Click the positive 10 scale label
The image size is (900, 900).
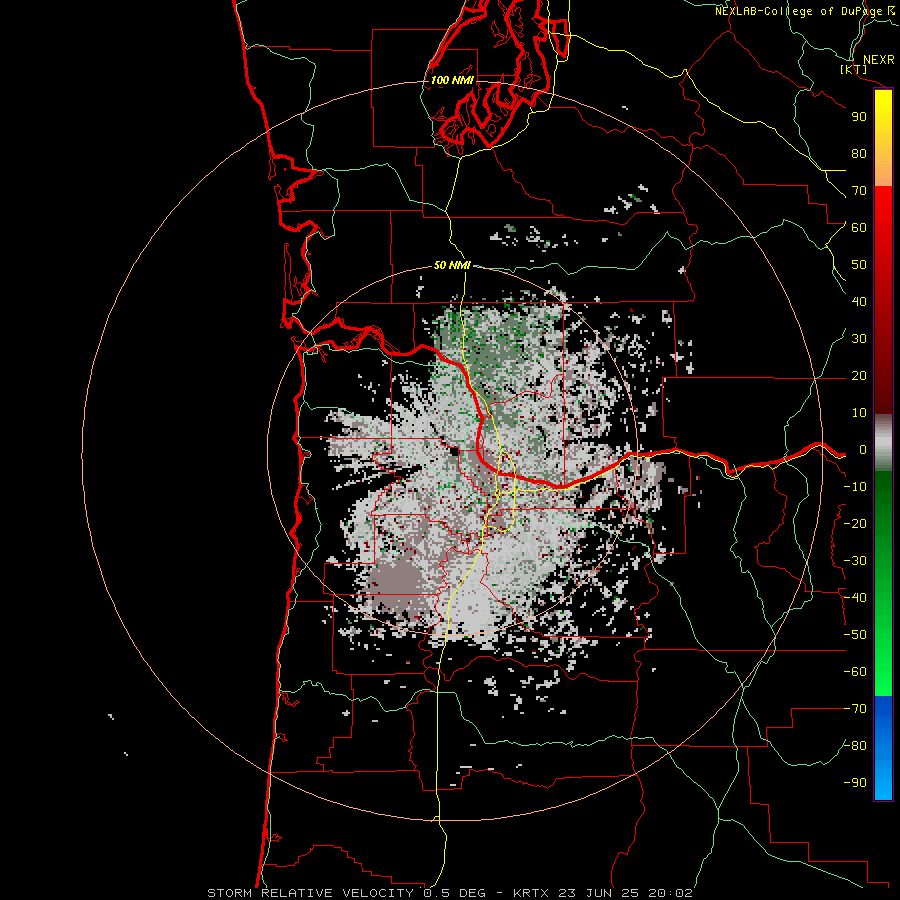859,413
